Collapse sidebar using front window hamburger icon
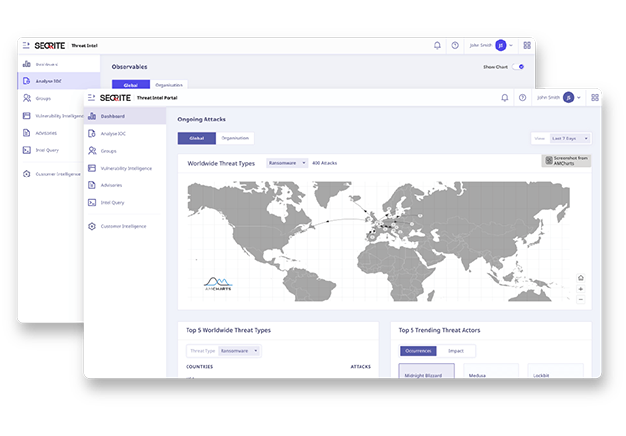Viewport: 626px width, 436px height. coord(92,98)
